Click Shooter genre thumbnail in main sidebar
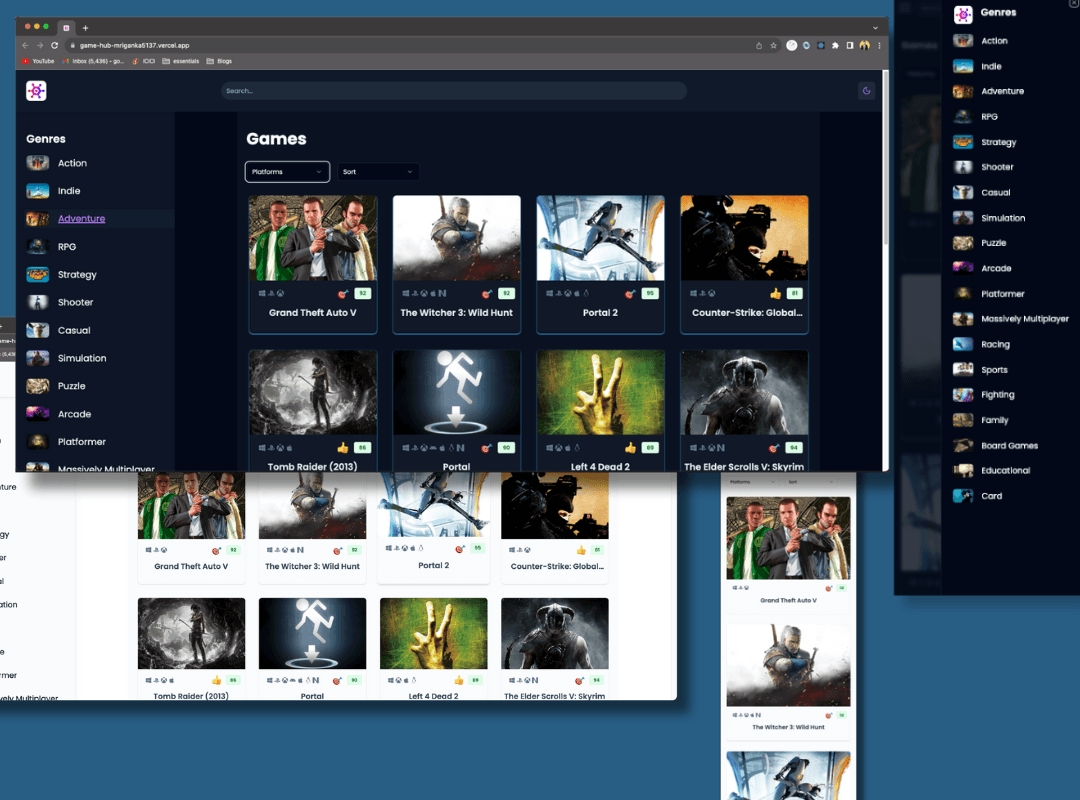Viewport: 1080px width, 800px height. [x=37, y=302]
